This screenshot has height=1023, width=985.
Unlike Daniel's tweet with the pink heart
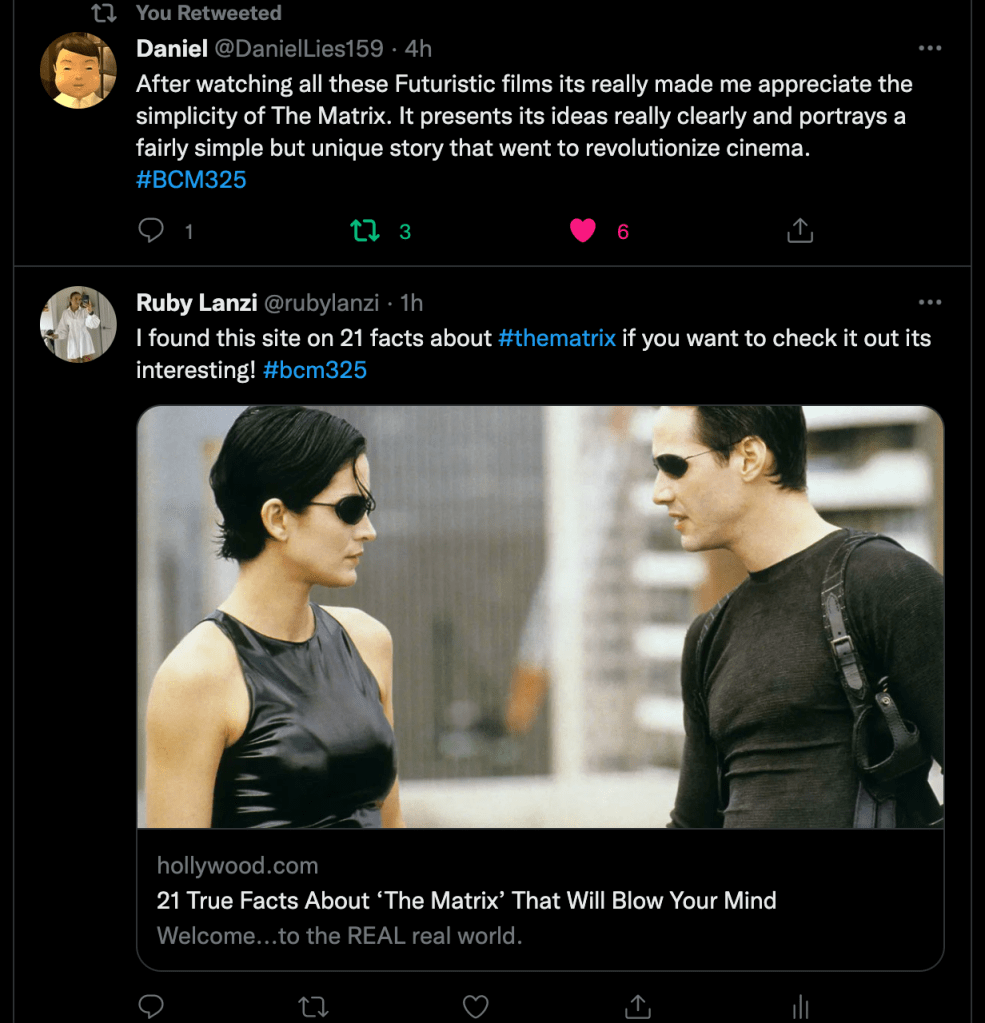[583, 231]
